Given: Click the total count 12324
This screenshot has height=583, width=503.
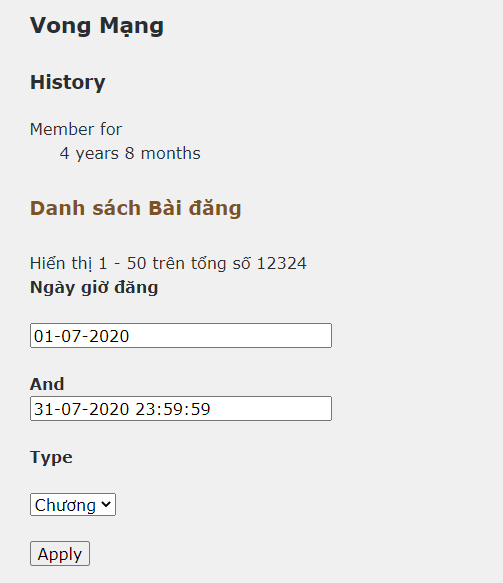Looking at the screenshot, I should 282,263.
